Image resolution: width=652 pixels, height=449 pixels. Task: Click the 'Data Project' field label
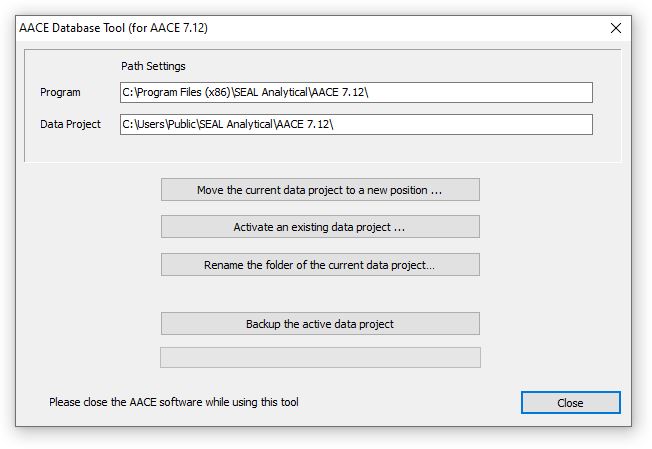click(x=70, y=125)
